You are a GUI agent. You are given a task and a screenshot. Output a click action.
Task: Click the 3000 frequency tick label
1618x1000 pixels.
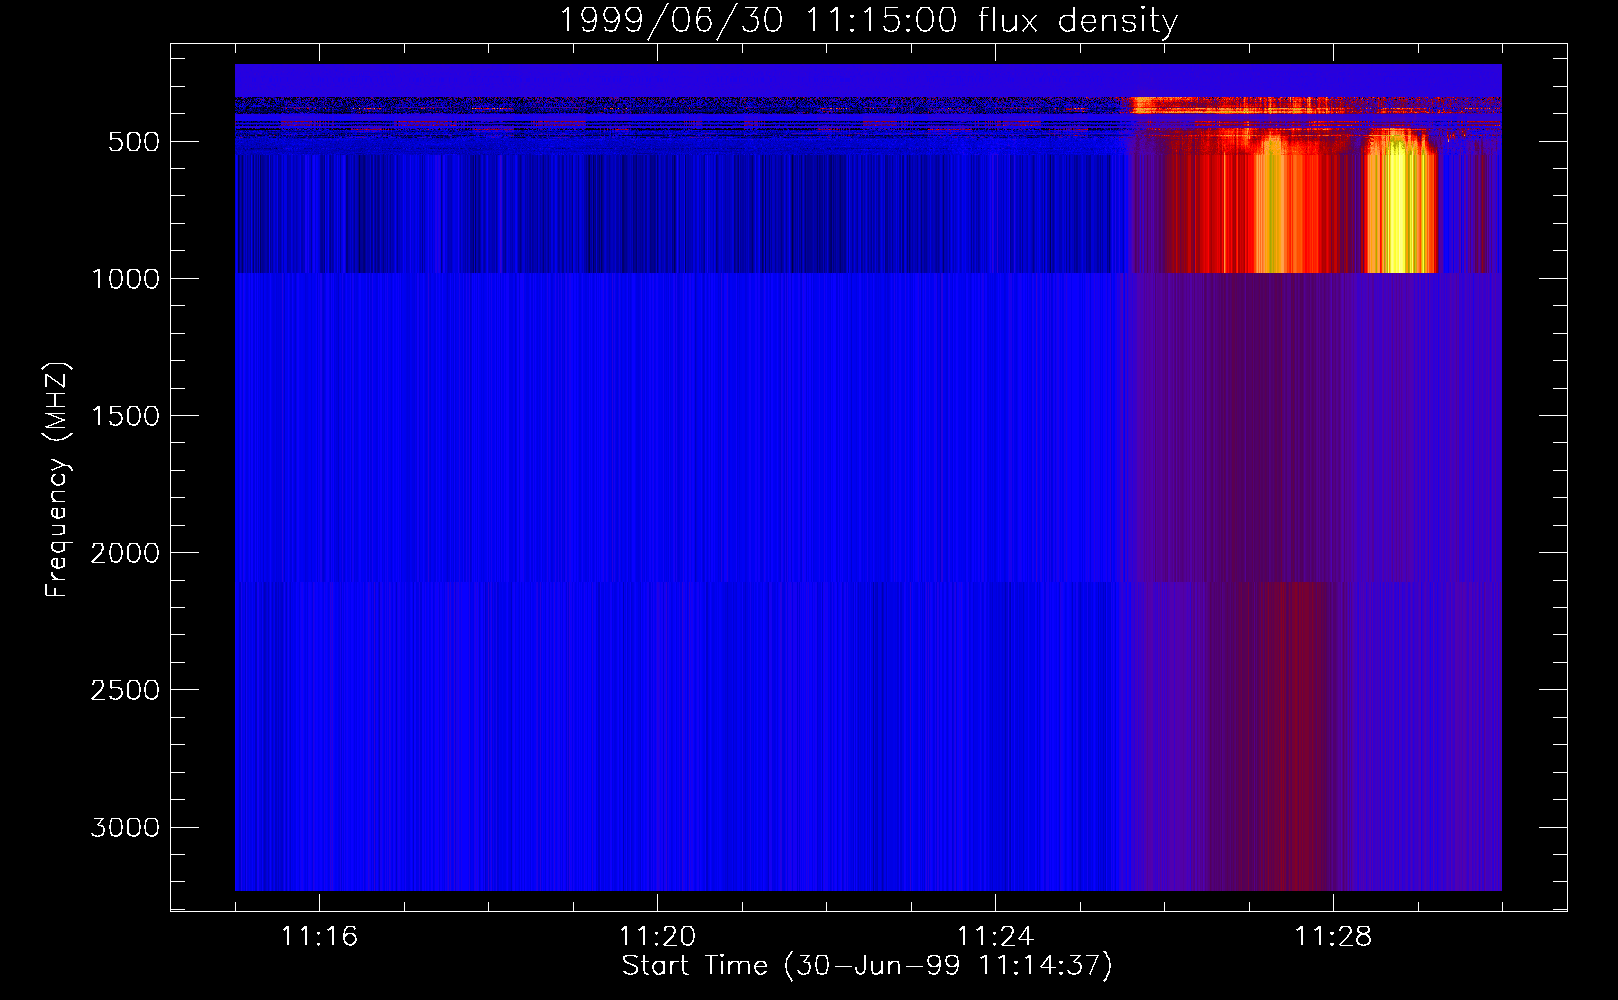pyautogui.click(x=125, y=828)
